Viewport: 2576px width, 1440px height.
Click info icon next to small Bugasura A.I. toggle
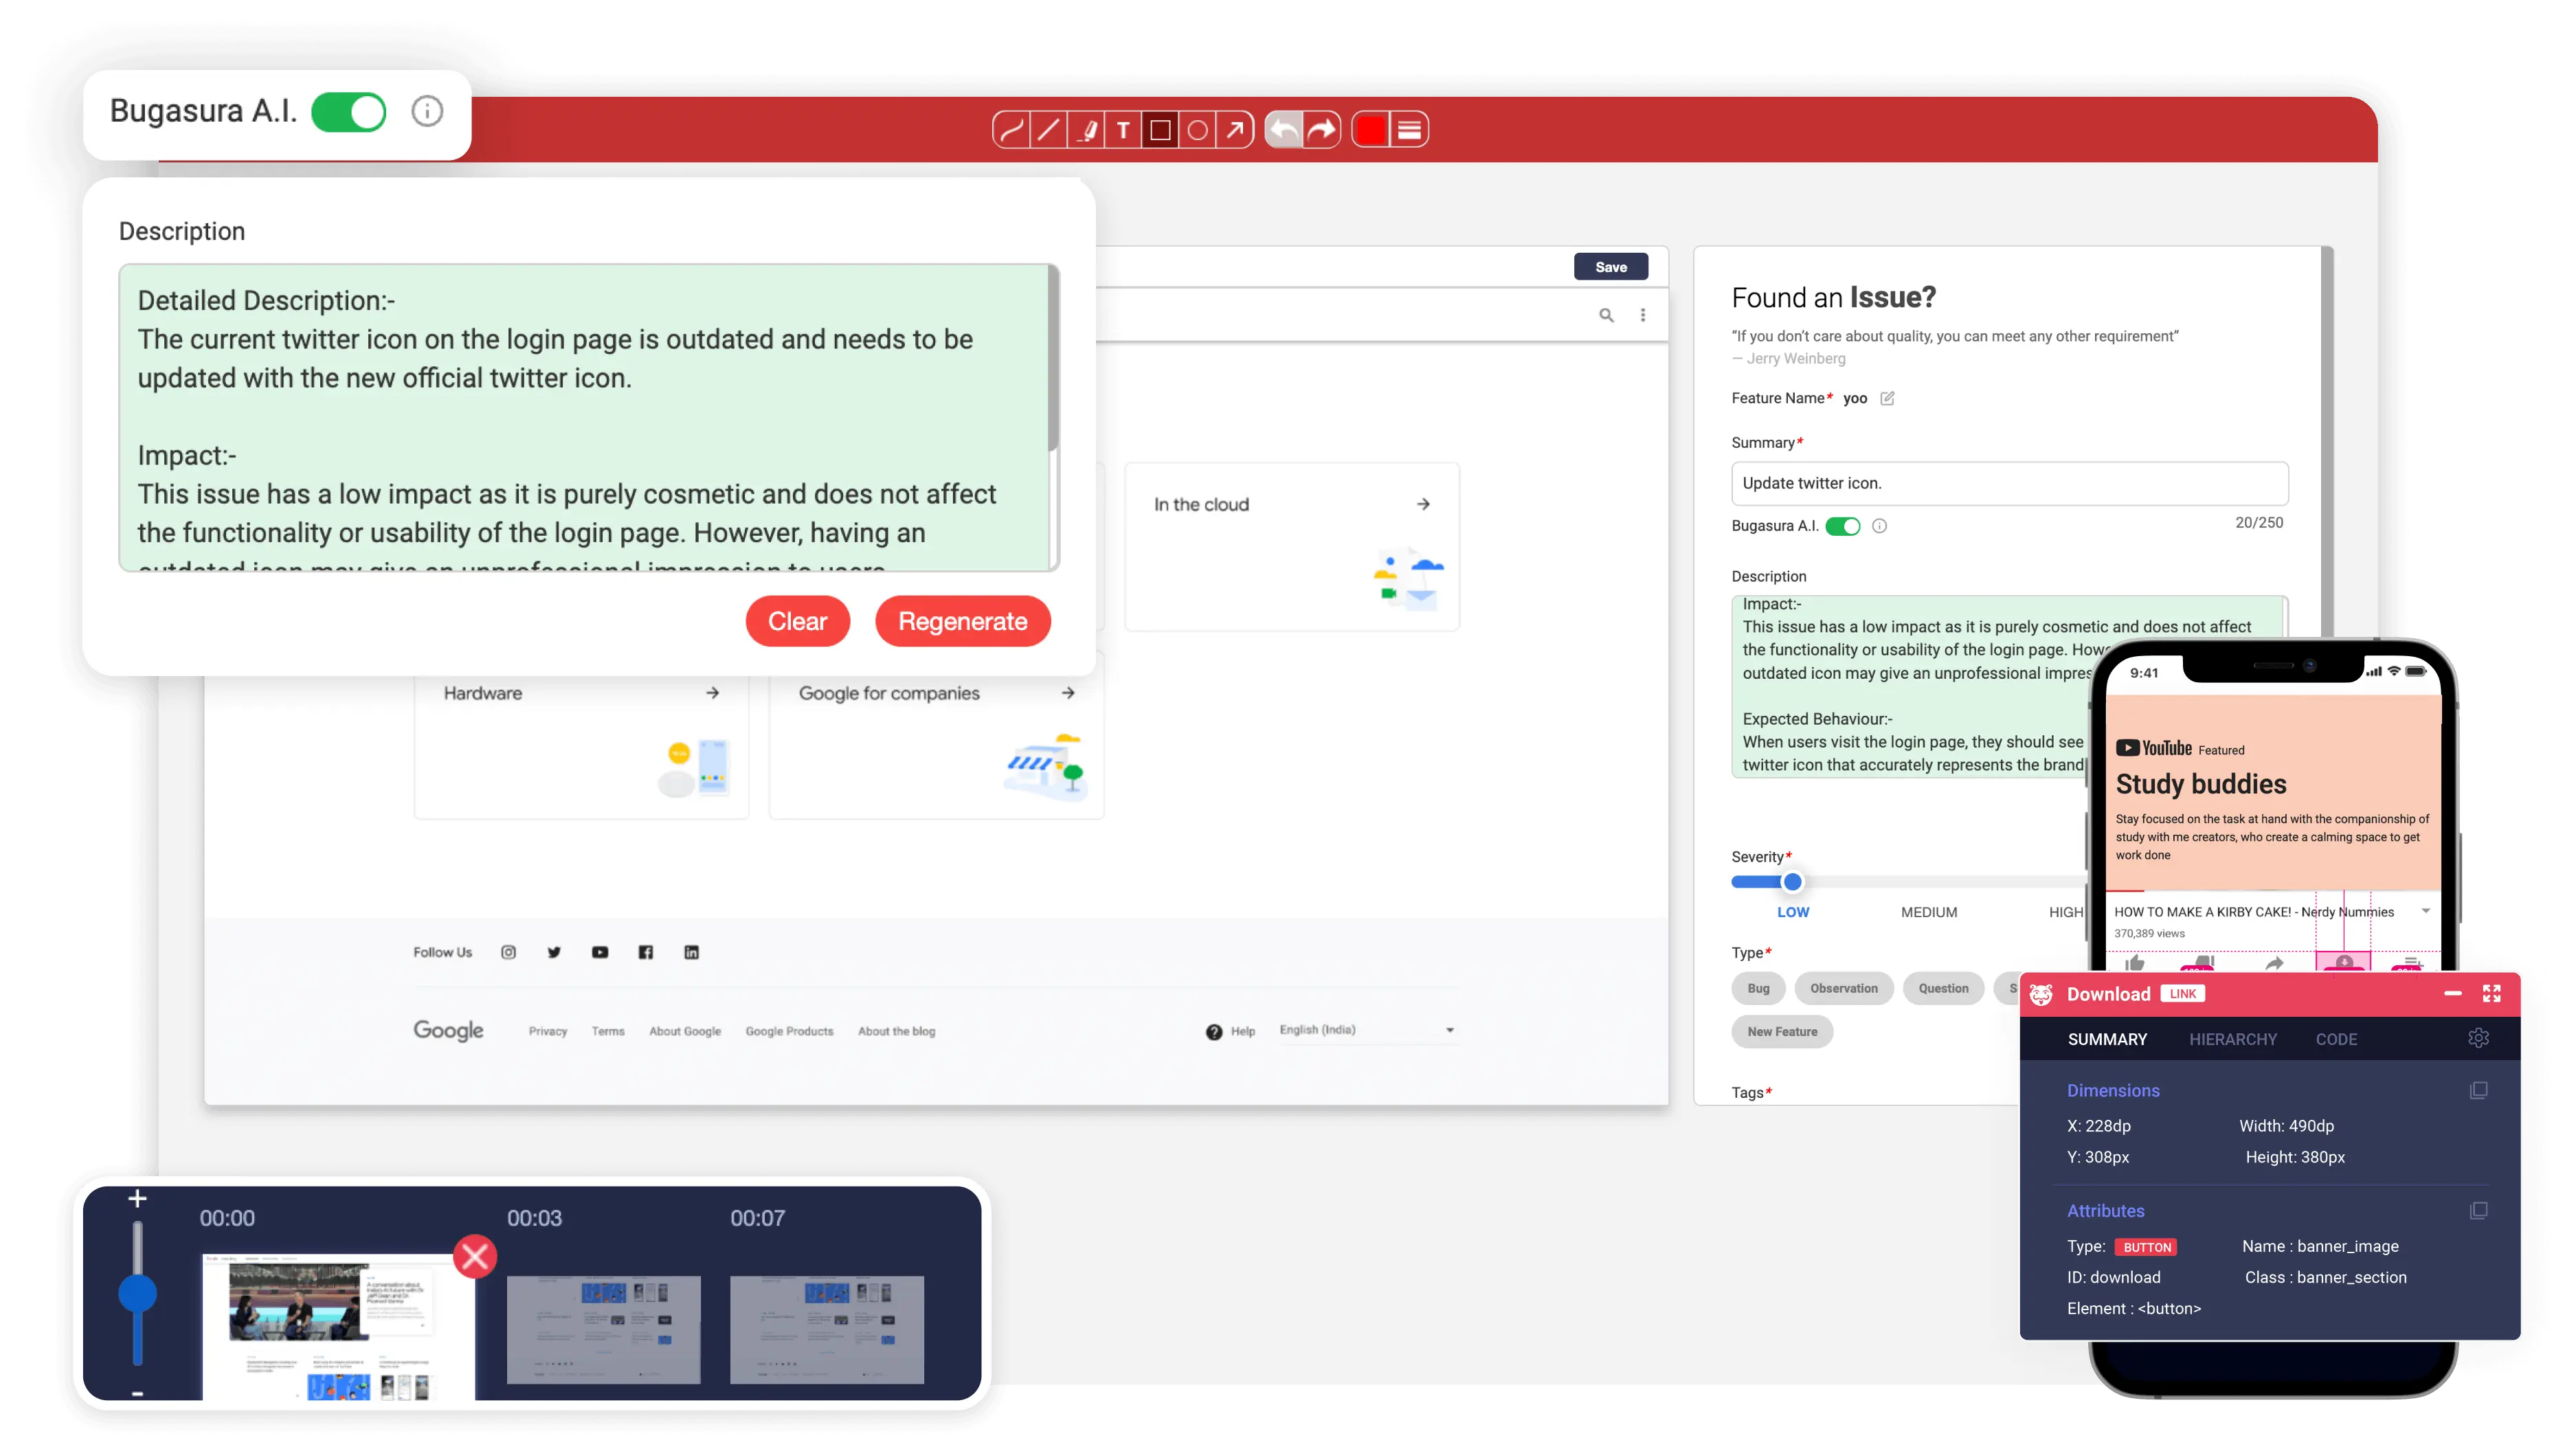click(1879, 526)
